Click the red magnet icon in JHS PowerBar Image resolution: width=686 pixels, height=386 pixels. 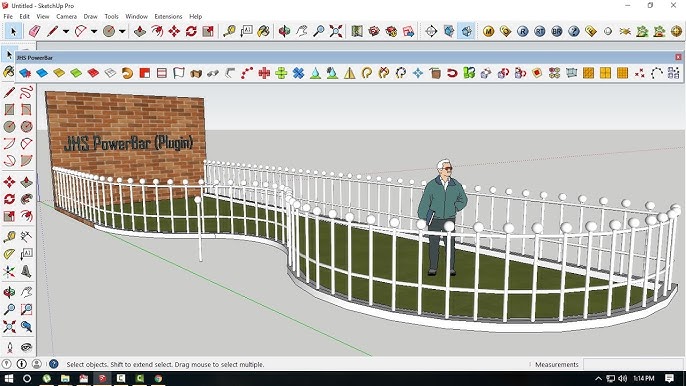(452, 73)
